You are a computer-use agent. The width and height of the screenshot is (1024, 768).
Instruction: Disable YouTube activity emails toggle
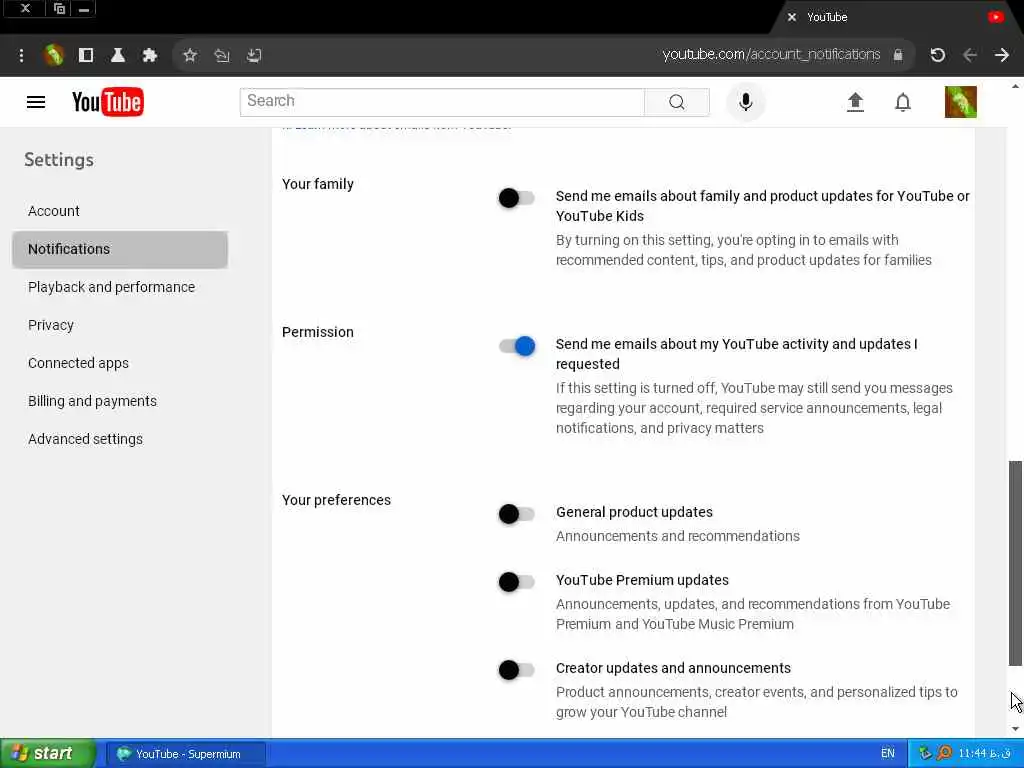[x=516, y=345]
